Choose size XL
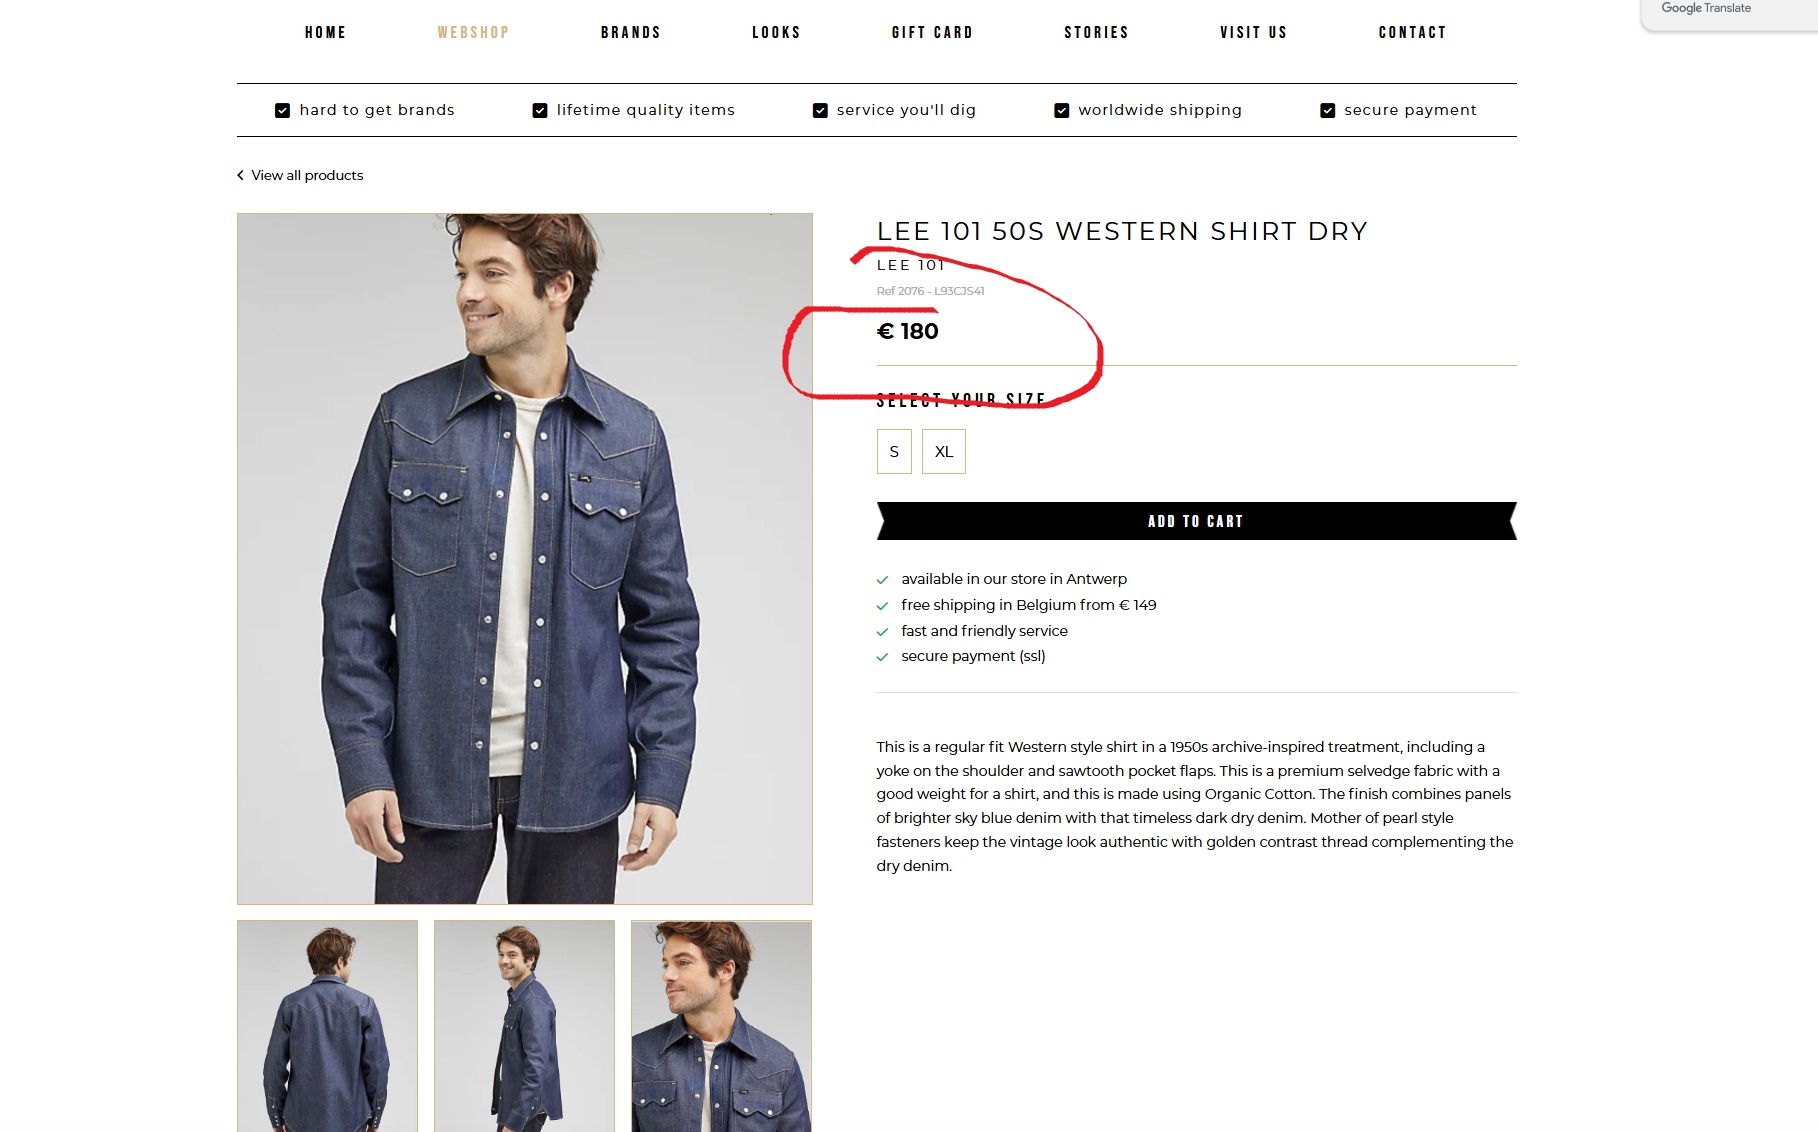The image size is (1818, 1132). (943, 451)
